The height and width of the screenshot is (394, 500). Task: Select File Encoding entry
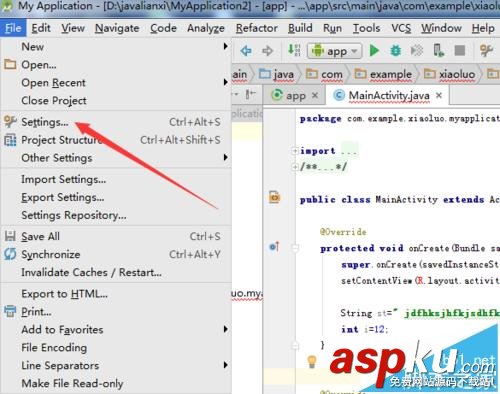[x=116, y=348]
